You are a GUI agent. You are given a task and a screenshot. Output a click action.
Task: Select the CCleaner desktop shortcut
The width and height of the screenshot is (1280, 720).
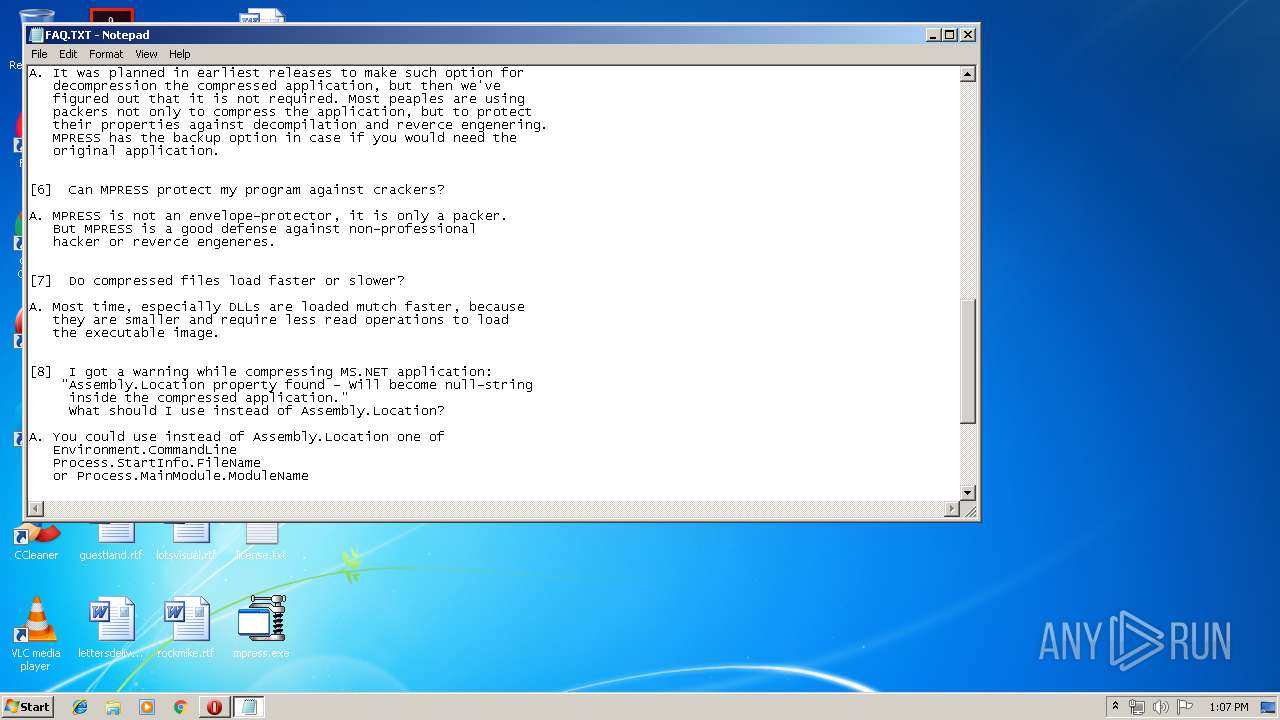[x=36, y=541]
